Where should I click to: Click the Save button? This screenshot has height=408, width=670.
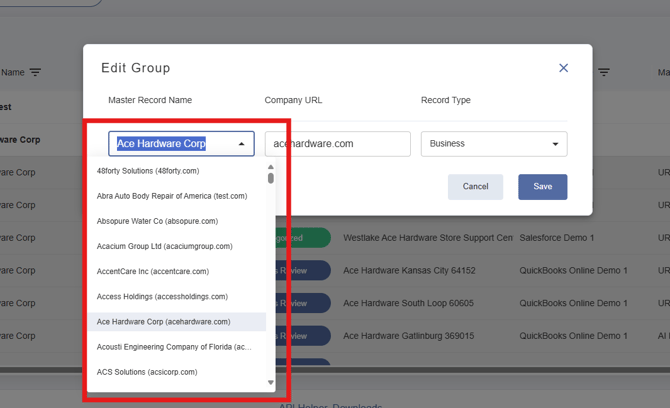pyautogui.click(x=543, y=187)
